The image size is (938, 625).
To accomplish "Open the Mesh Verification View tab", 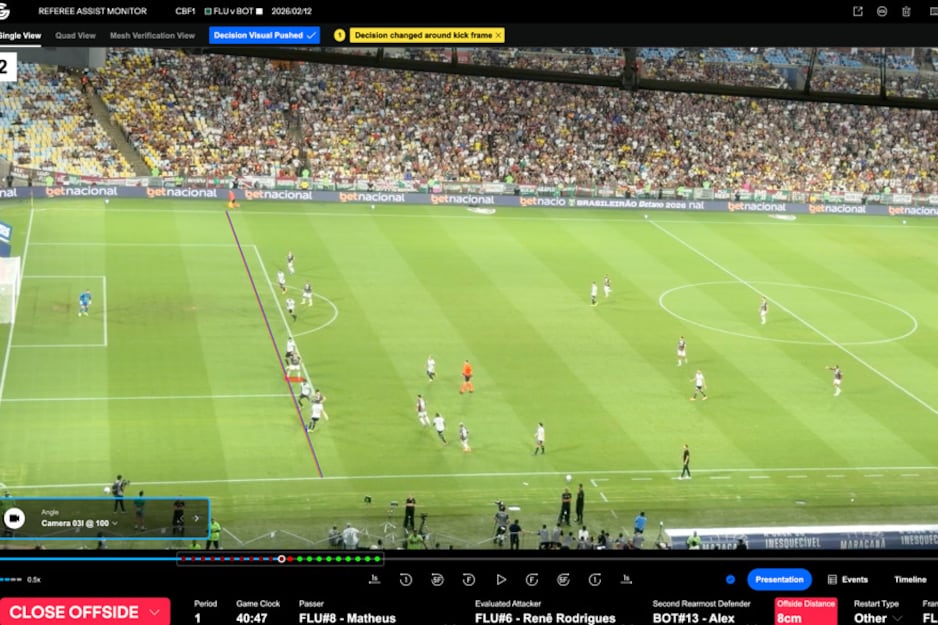I will pos(152,35).
